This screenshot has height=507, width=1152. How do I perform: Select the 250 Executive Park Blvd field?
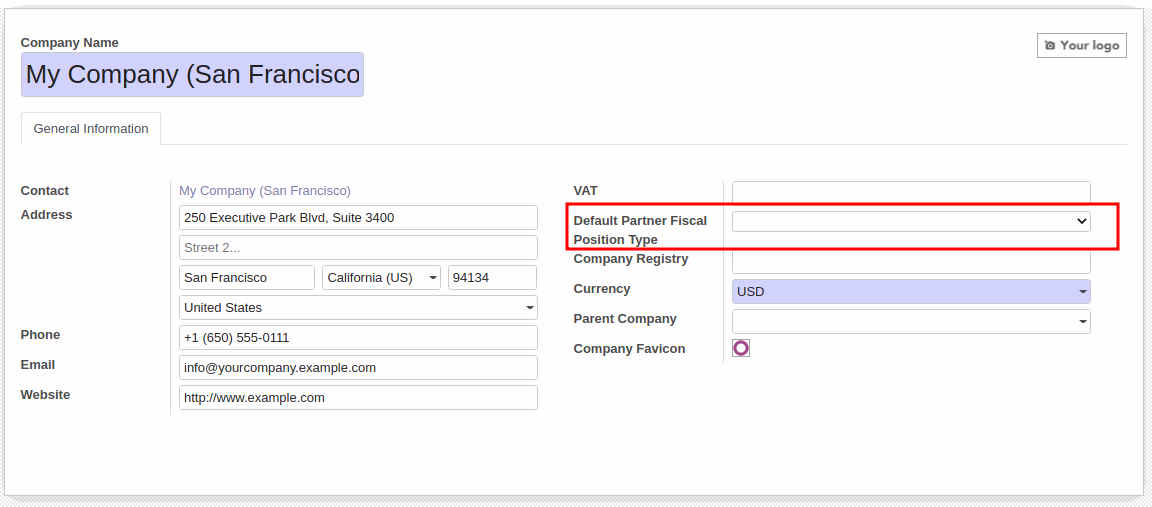358,218
